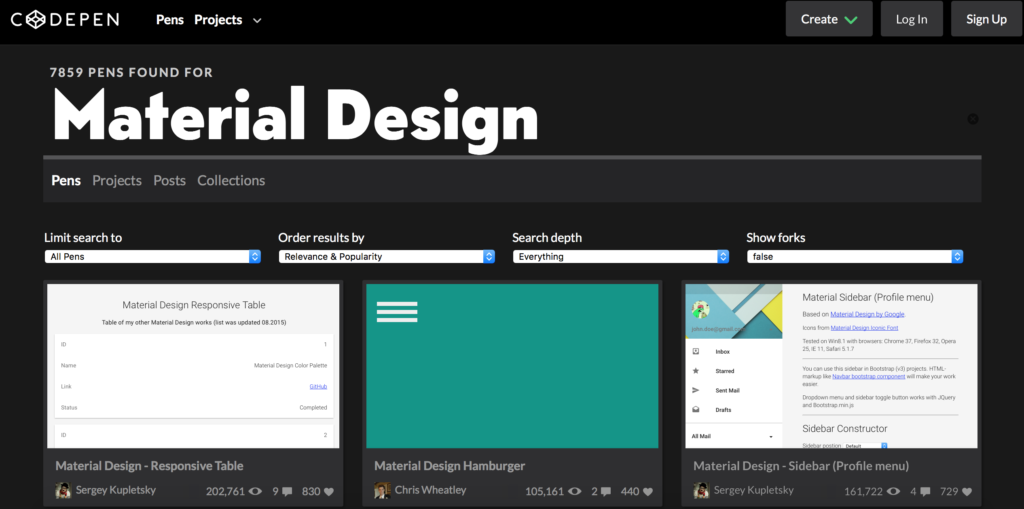The height and width of the screenshot is (509, 1024).
Task: Expand the Create button menu
Action: pos(829,19)
